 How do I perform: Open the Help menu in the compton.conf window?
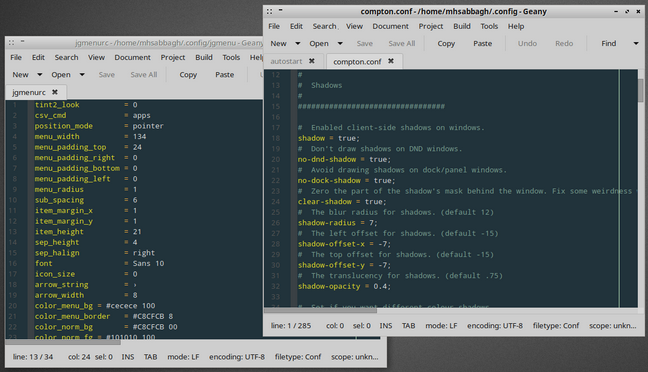pos(516,26)
